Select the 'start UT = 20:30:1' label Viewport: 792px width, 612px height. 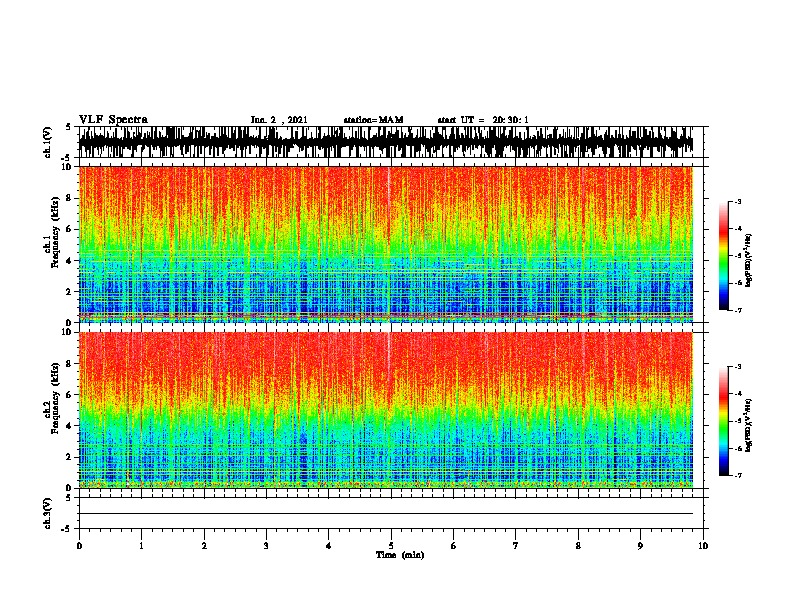coord(483,120)
